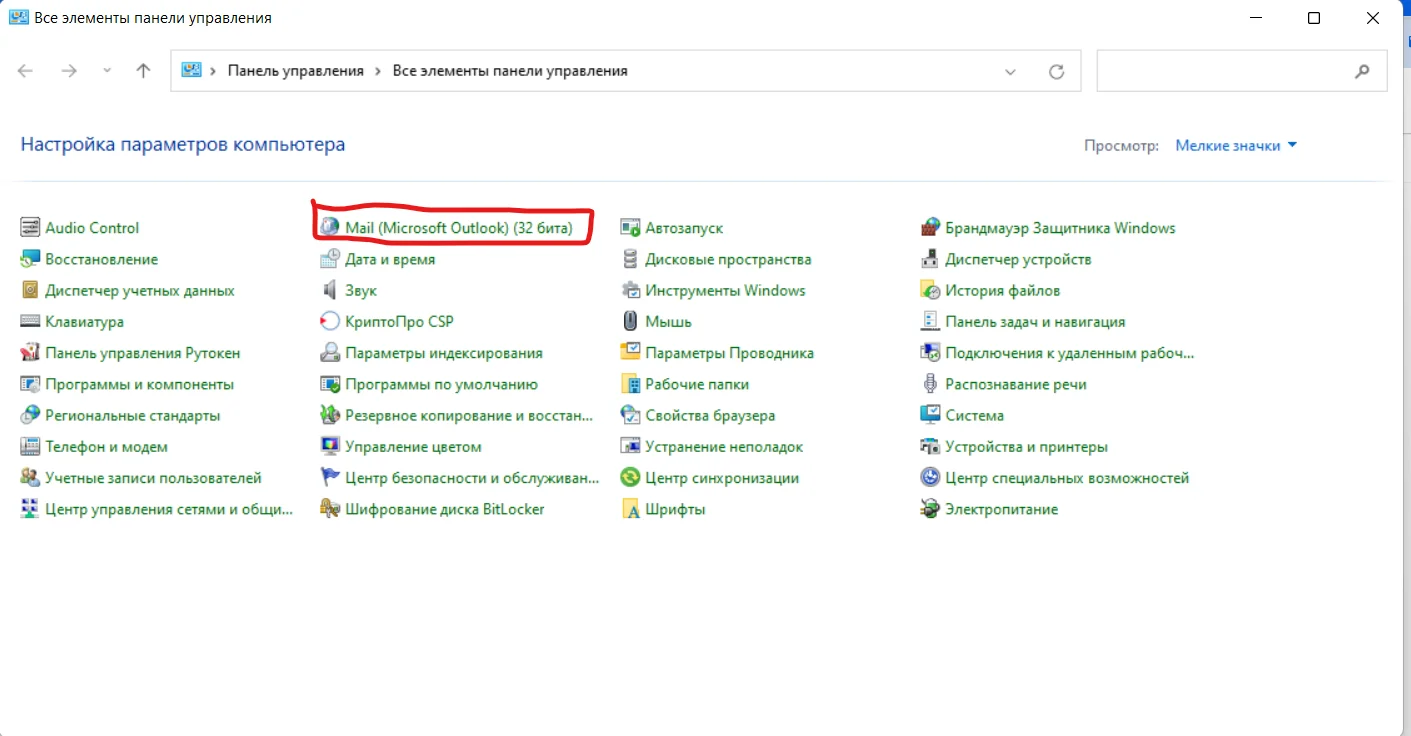Click the Мышь mouse icon

(x=630, y=322)
